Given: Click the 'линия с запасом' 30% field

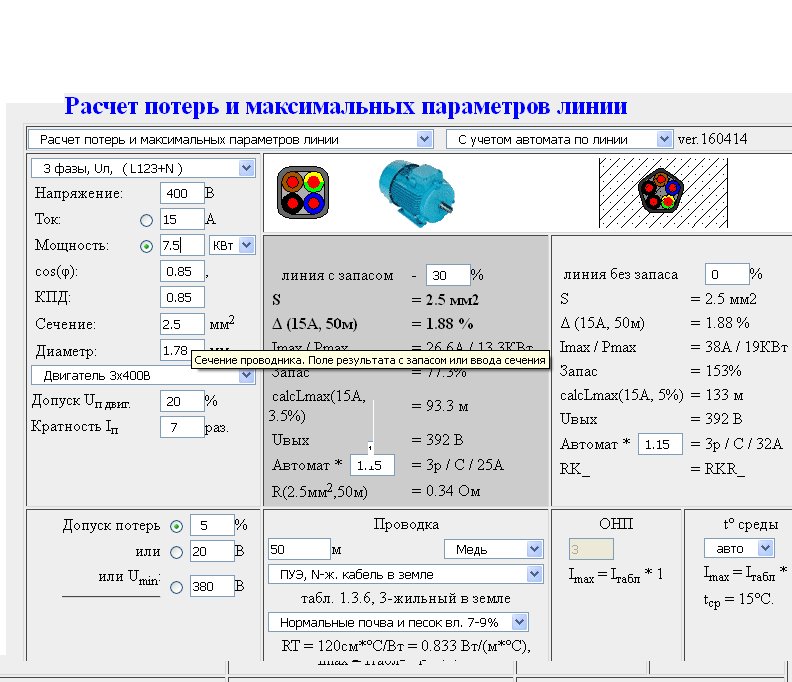Looking at the screenshot, I should pyautogui.click(x=448, y=275).
